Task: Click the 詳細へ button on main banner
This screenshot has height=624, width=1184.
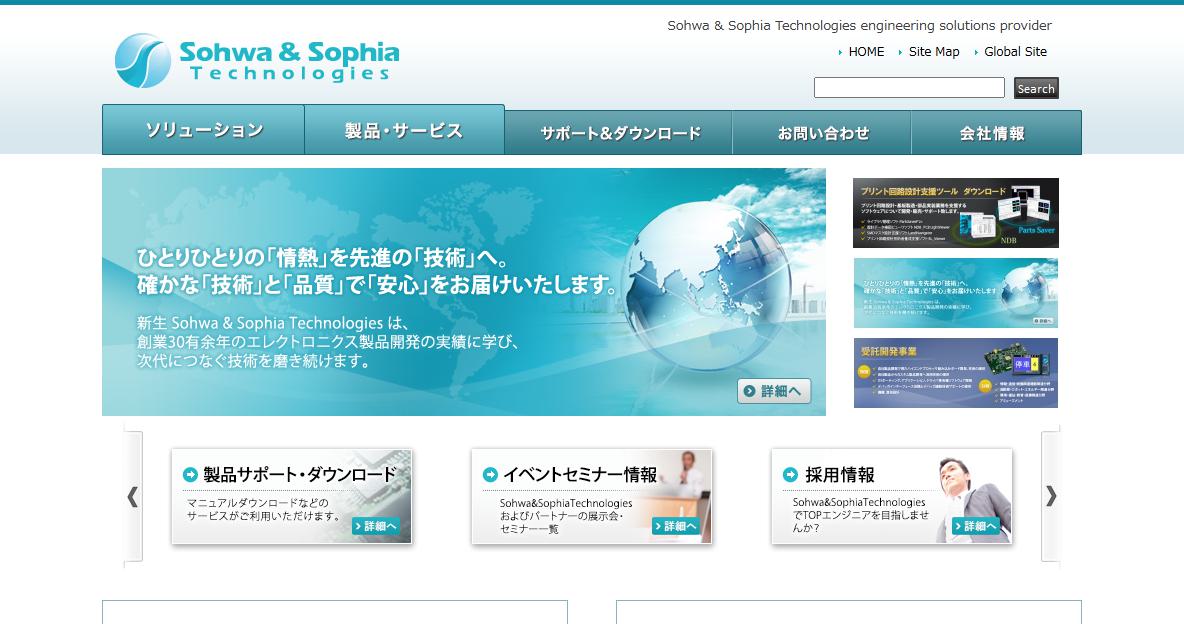Action: point(774,391)
